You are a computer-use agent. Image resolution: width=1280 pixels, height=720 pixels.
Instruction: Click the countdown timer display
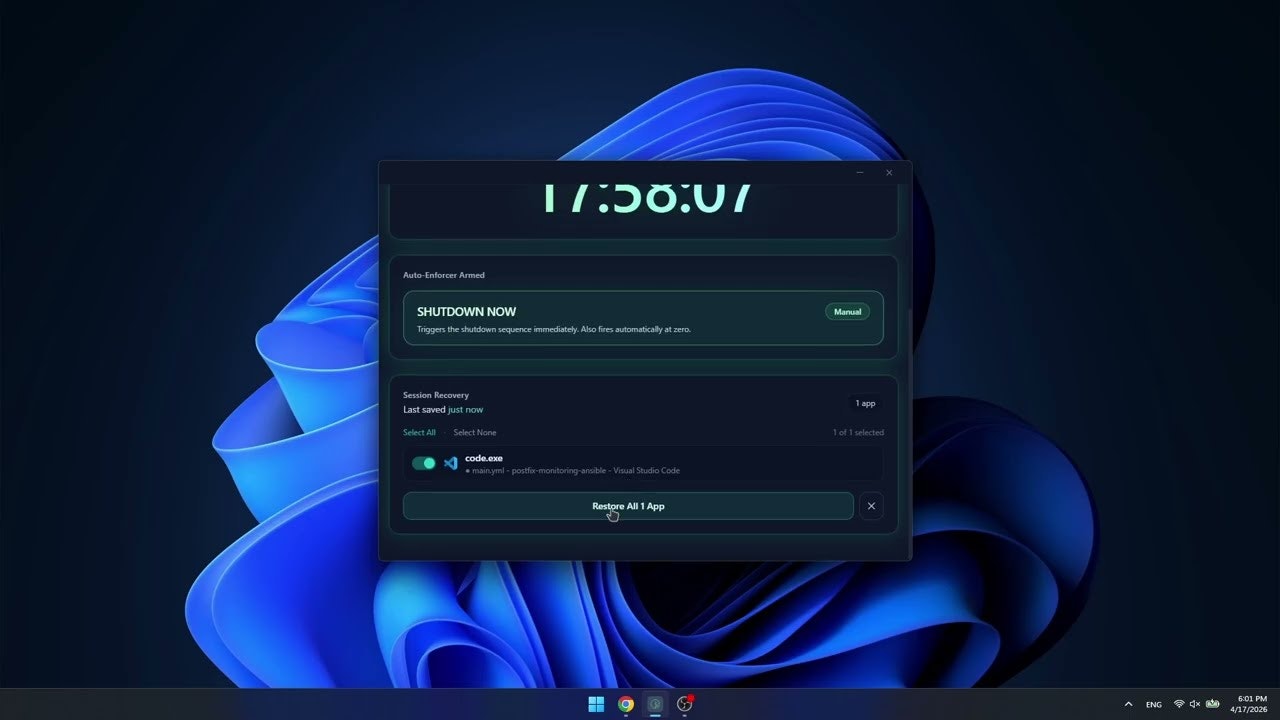645,198
